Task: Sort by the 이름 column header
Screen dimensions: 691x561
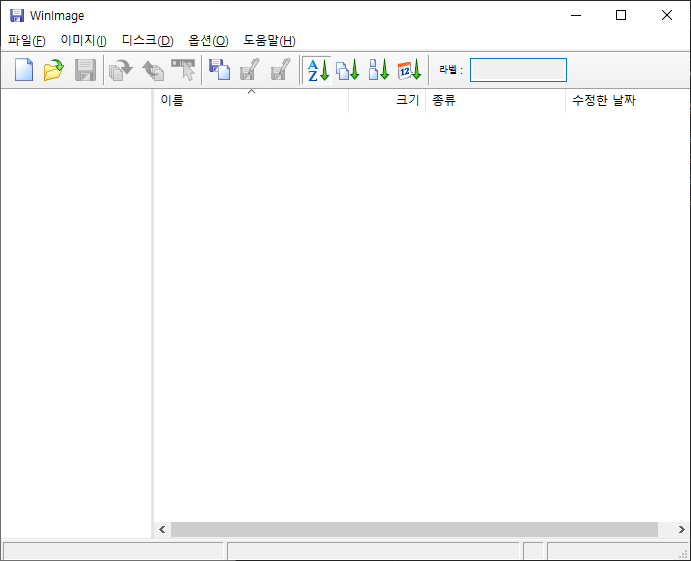Action: click(x=251, y=100)
